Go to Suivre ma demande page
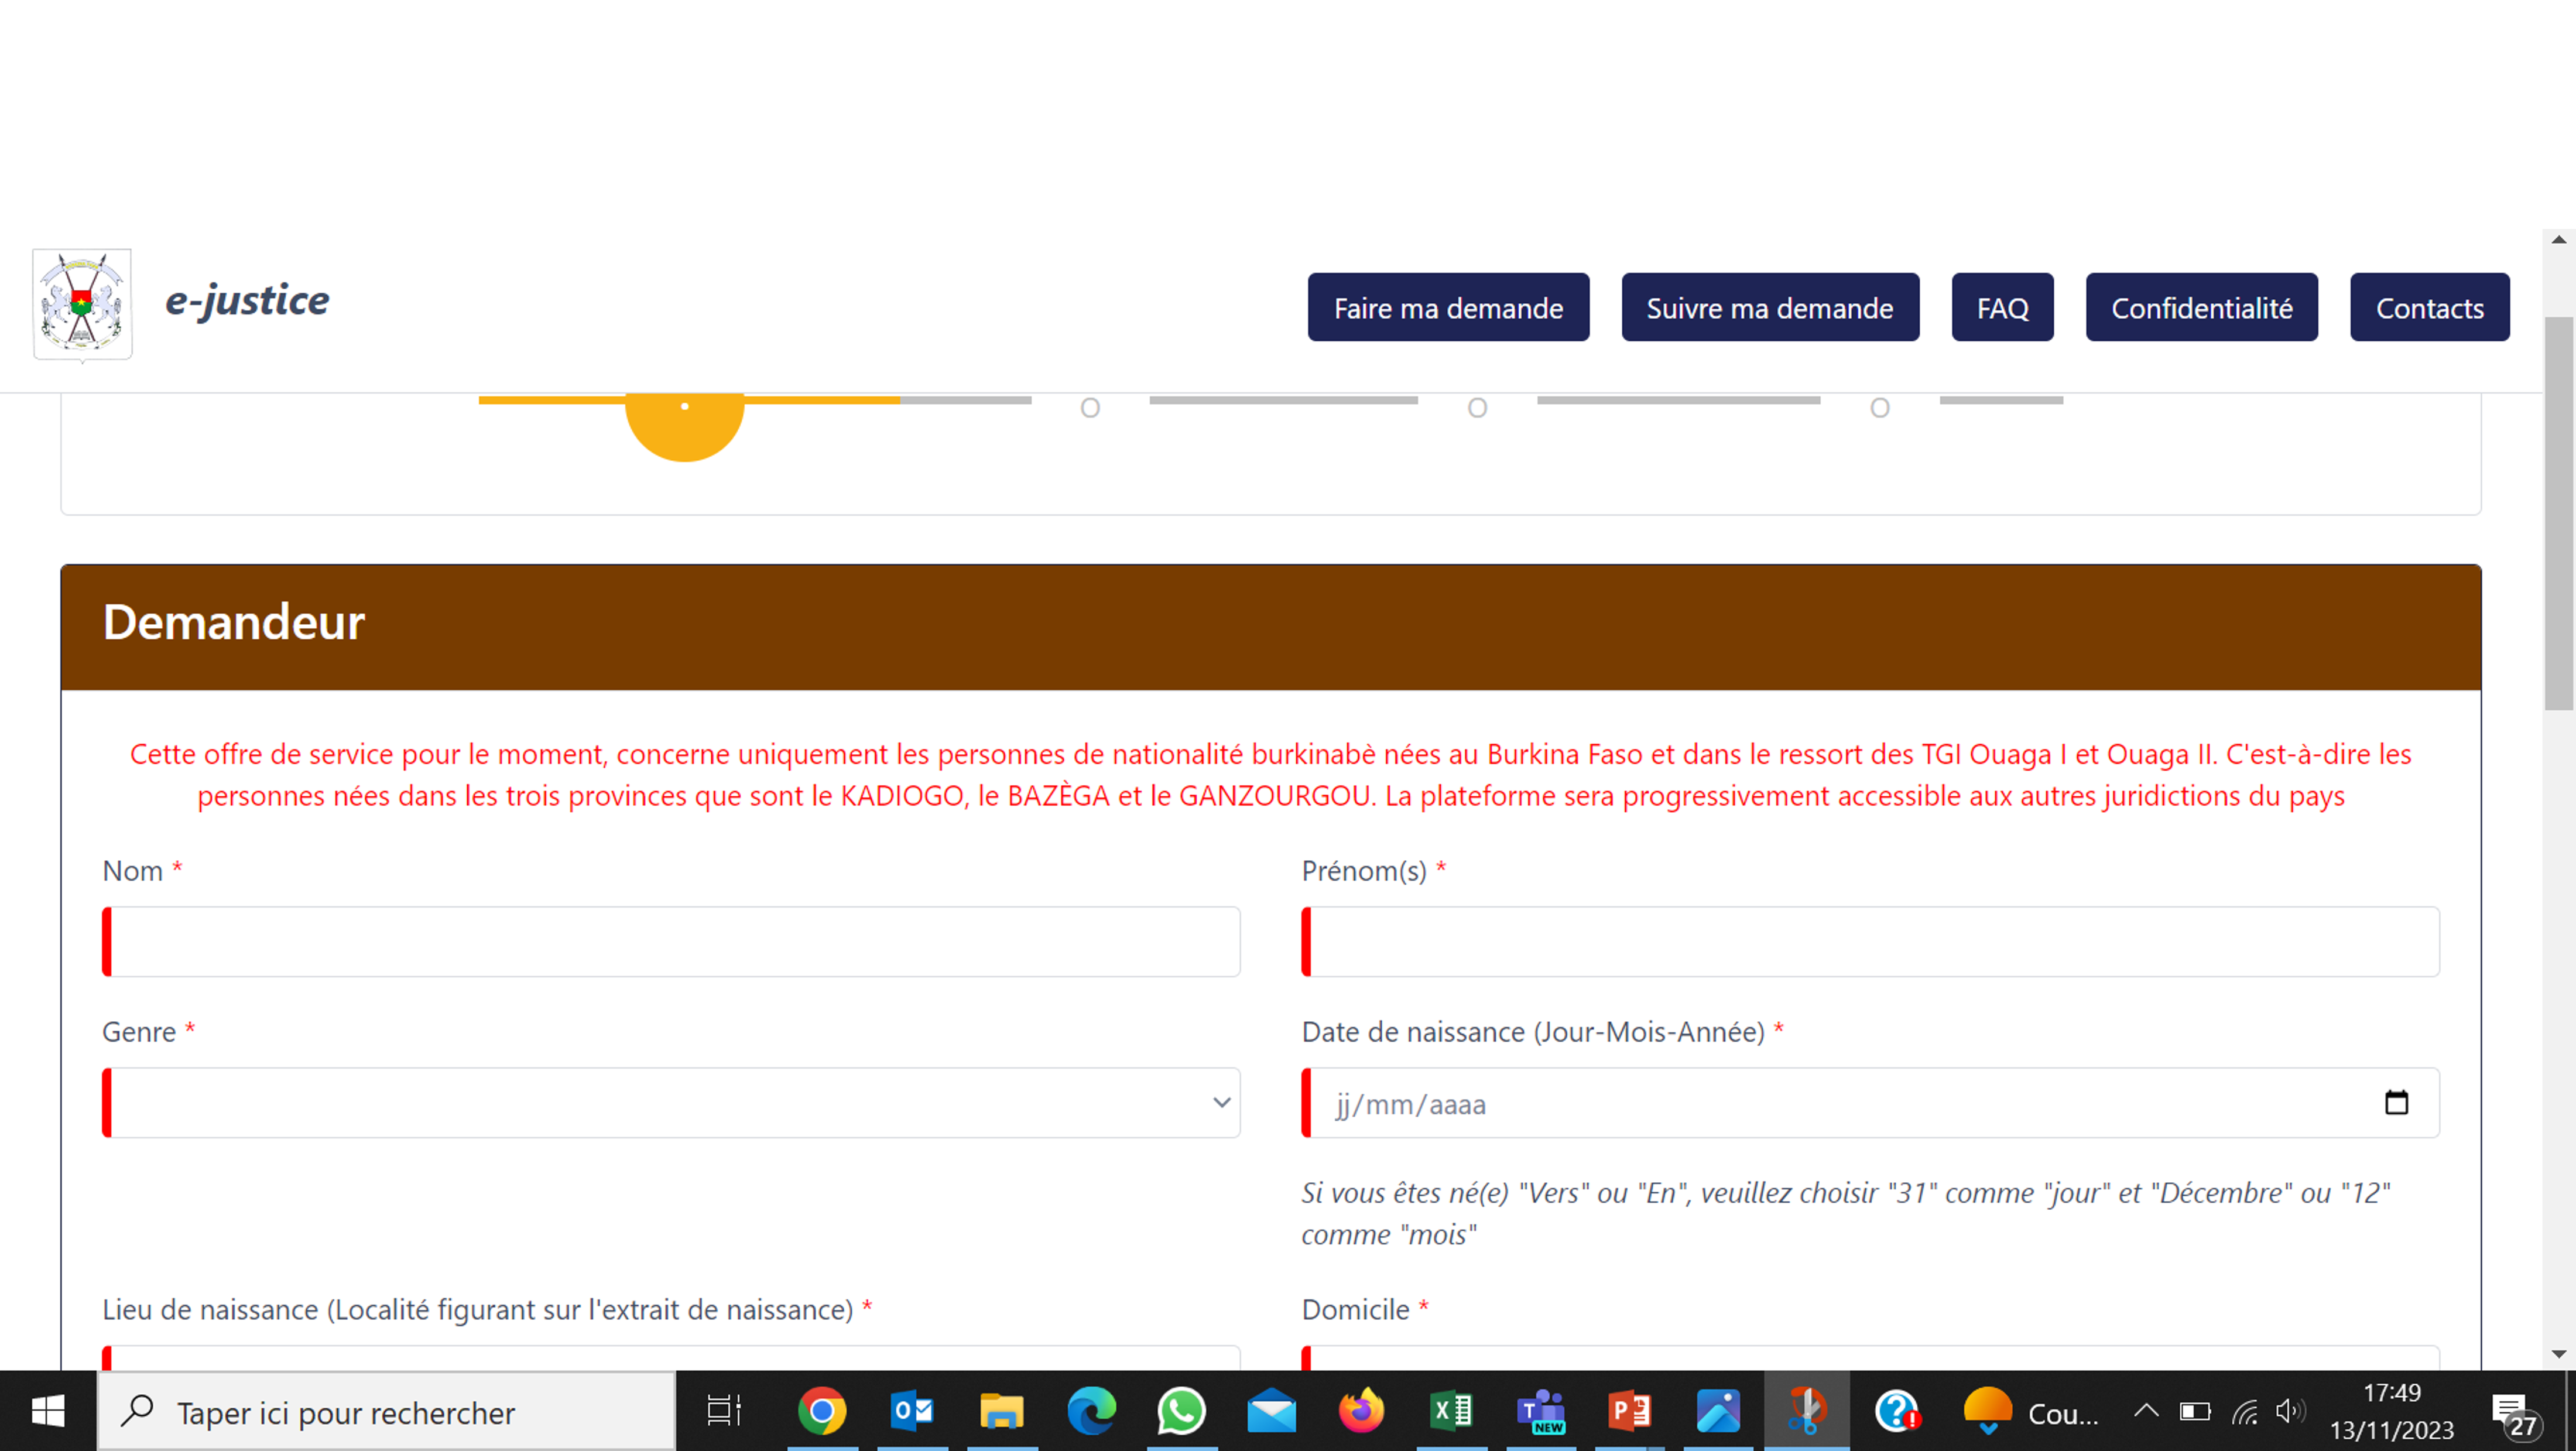The width and height of the screenshot is (2576, 1451). click(1770, 308)
